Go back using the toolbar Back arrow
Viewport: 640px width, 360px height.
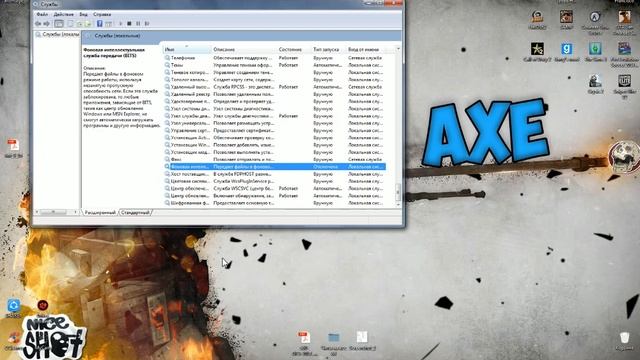point(38,24)
